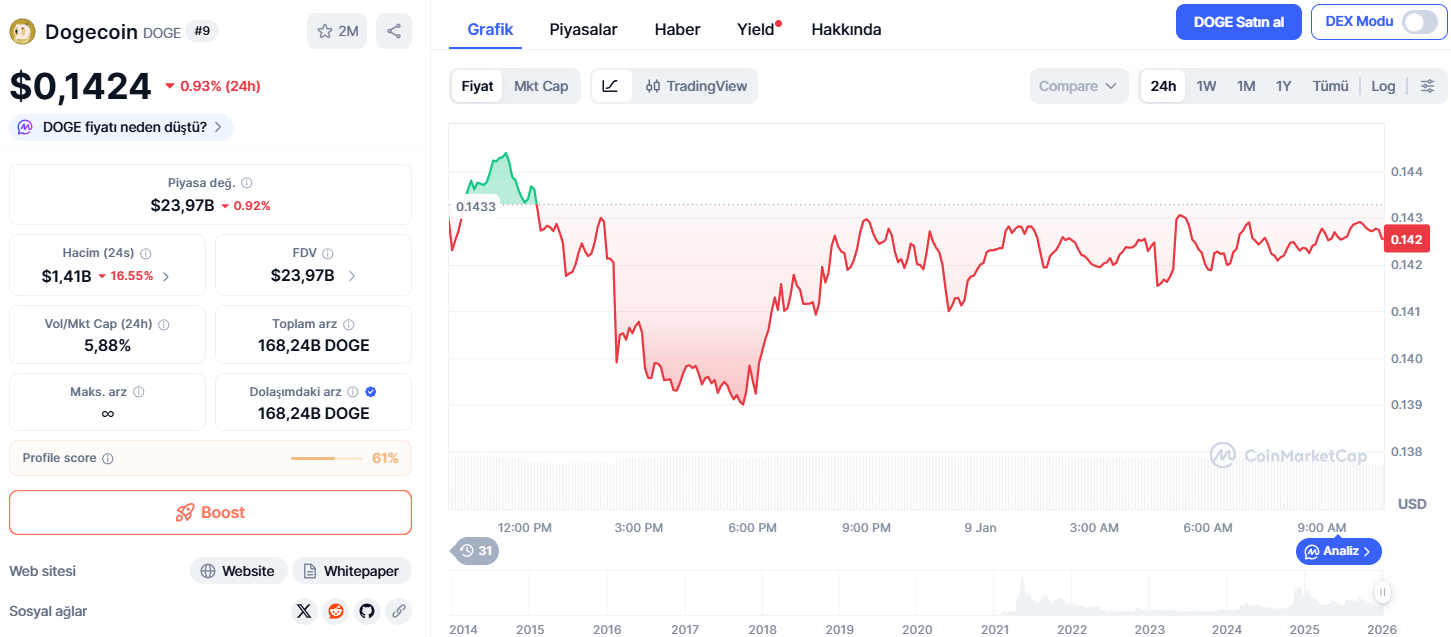Screen dimensions: 1451x637
Task: Switch to Grafik tab
Action: [490, 29]
